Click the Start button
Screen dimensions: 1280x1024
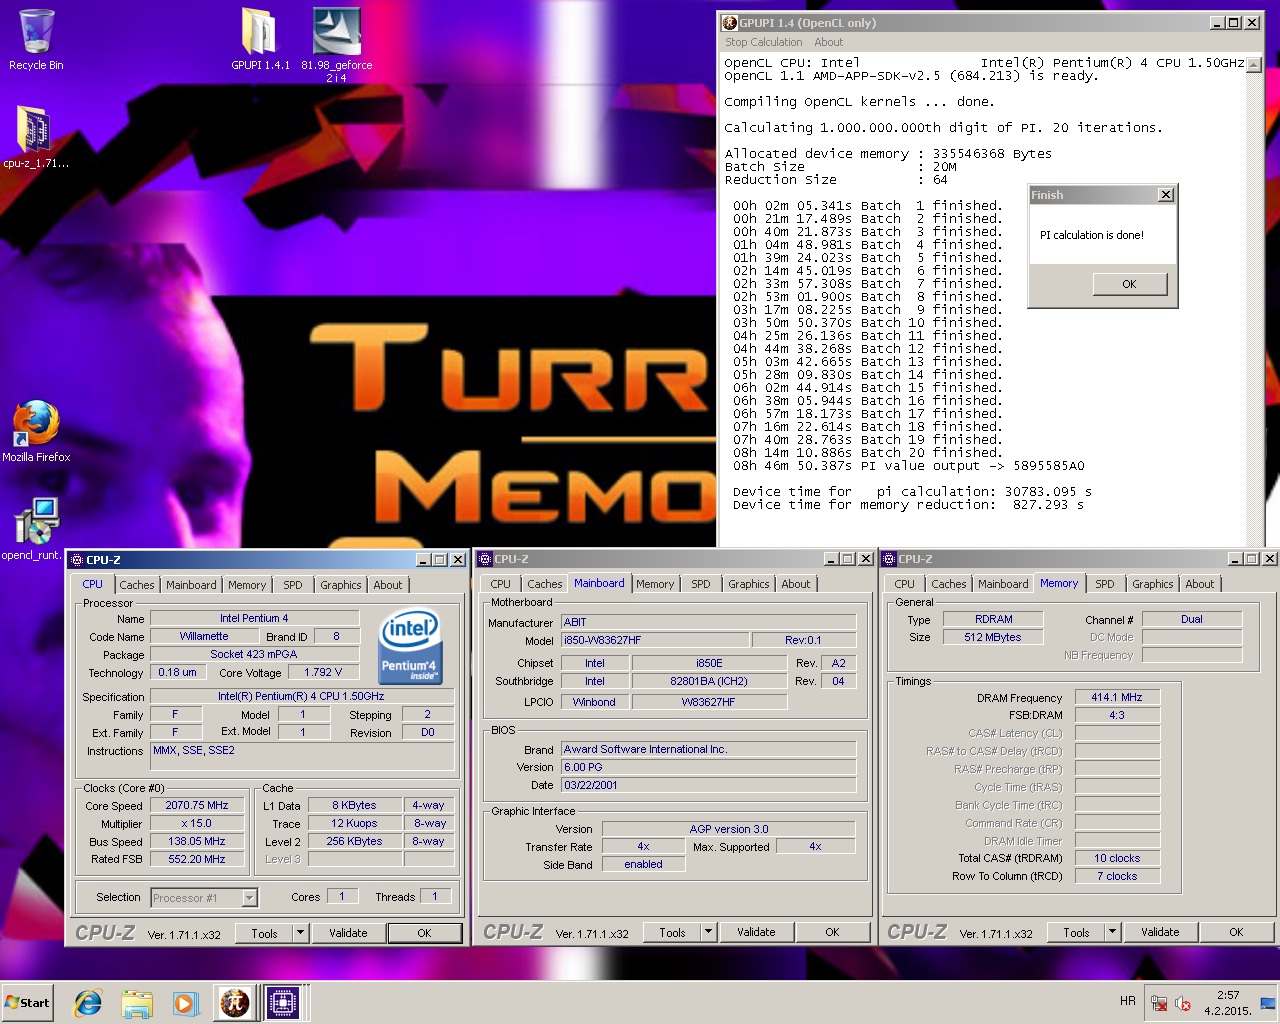pos(27,1003)
